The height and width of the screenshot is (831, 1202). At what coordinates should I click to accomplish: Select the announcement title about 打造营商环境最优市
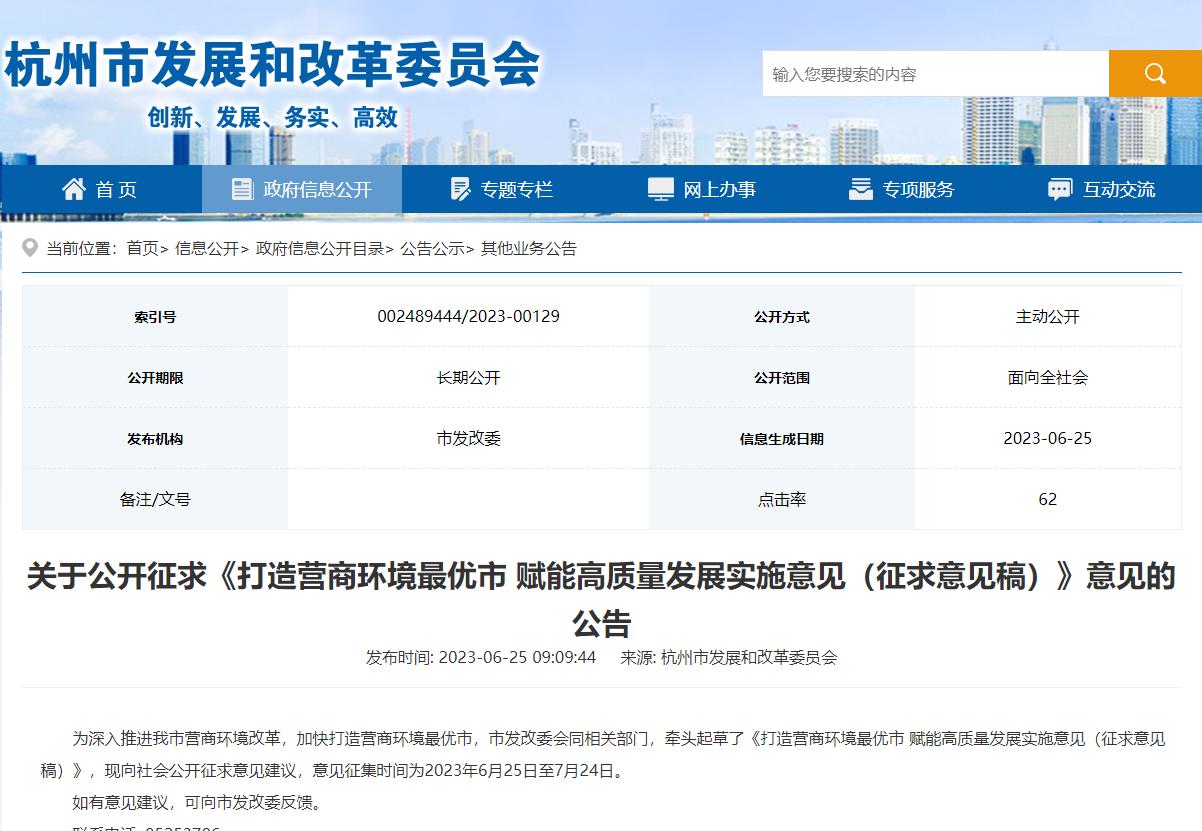click(601, 592)
